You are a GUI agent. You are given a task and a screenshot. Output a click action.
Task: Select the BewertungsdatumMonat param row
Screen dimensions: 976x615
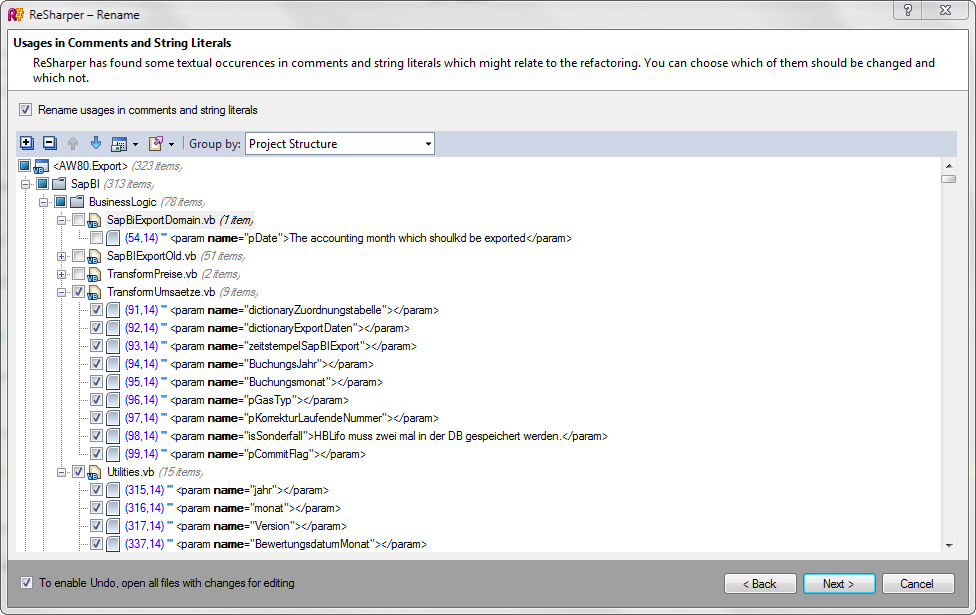[276, 544]
